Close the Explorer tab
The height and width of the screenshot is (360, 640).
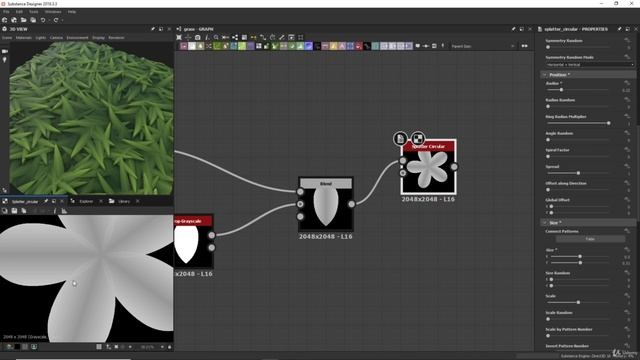pyautogui.click(x=101, y=201)
